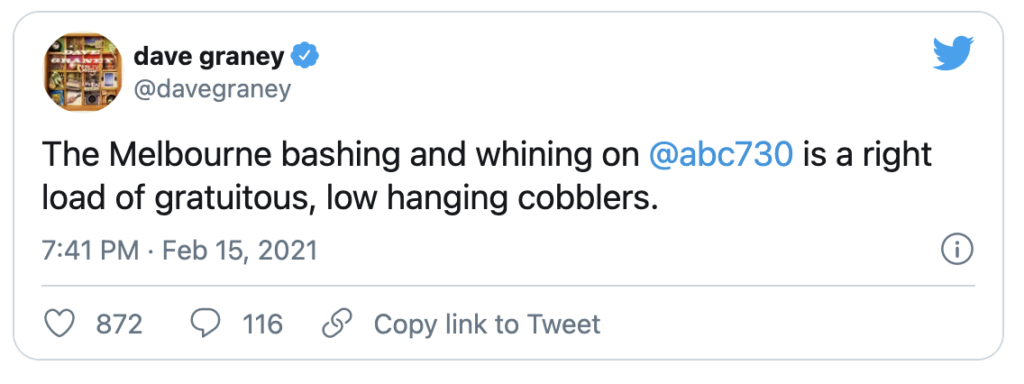Image resolution: width=1024 pixels, height=384 pixels.
Task: Click the blue verified badge
Action: pos(304,57)
